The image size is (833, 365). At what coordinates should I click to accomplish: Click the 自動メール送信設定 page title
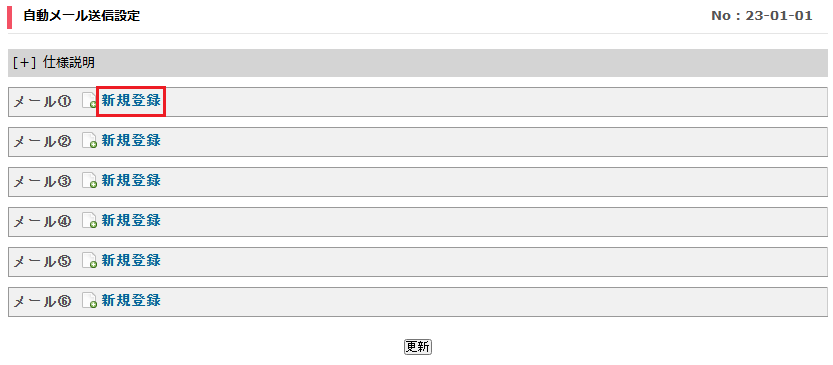81,16
